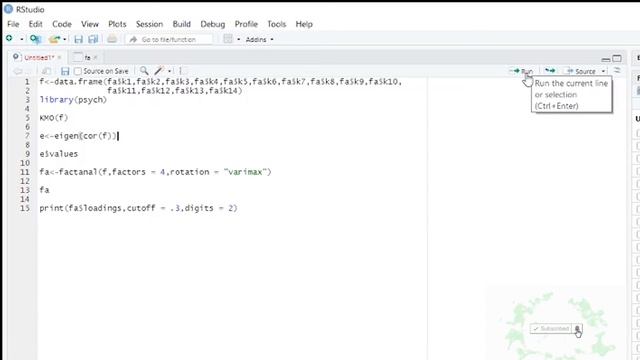640x360 pixels.
Task: Show document in new window icon
Action: 46,71
